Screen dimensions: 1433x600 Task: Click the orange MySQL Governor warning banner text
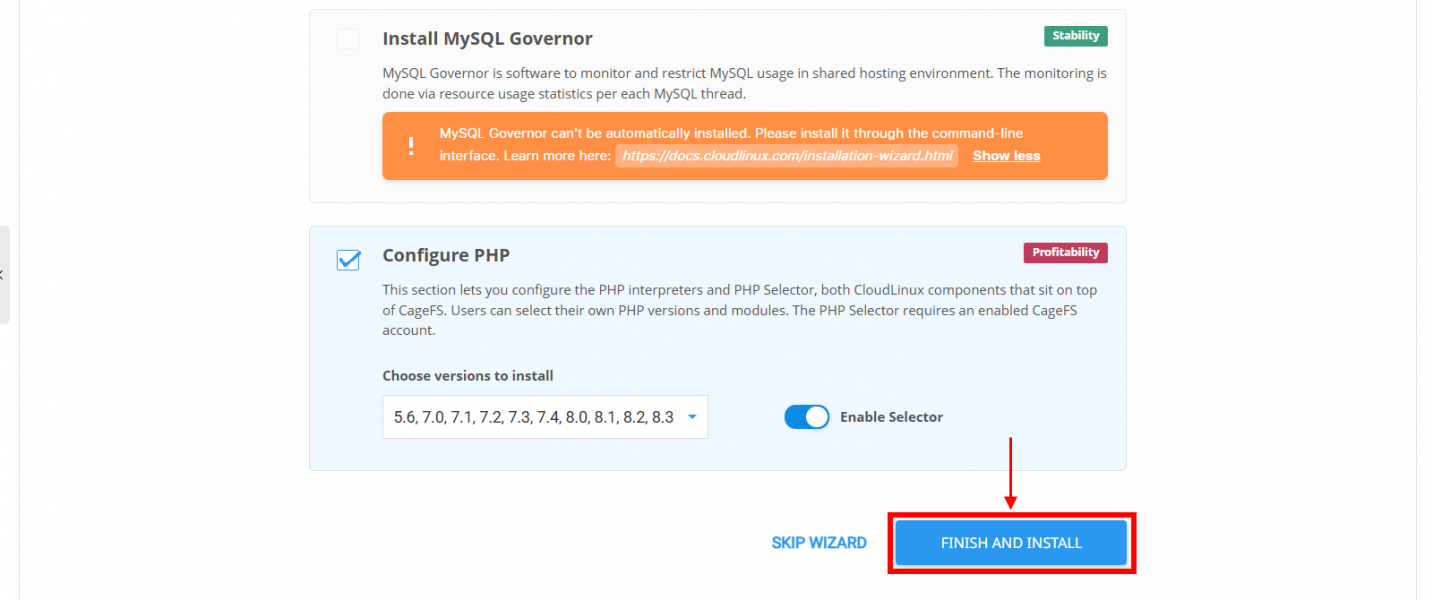click(x=731, y=145)
